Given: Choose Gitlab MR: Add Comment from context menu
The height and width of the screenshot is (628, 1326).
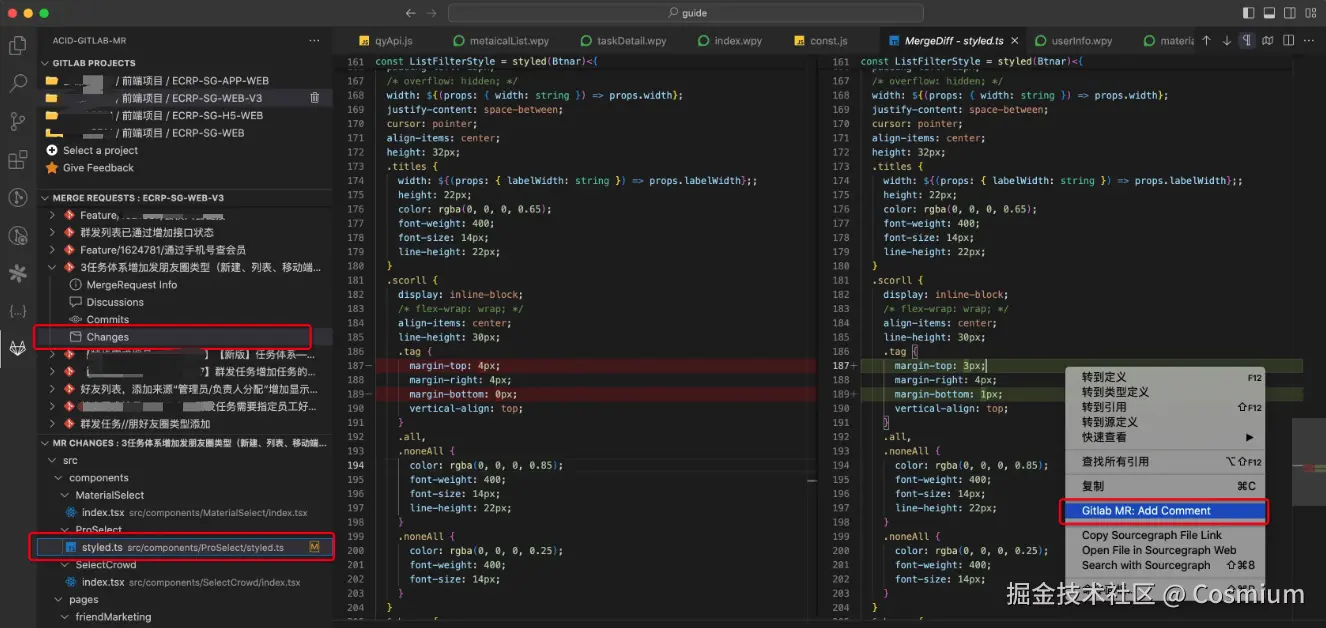Looking at the screenshot, I should pos(1145,511).
